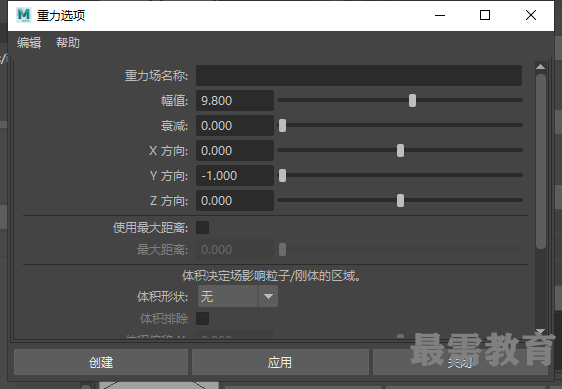The width and height of the screenshot is (562, 389).
Task: Click the 应用 button
Action: tap(280, 362)
